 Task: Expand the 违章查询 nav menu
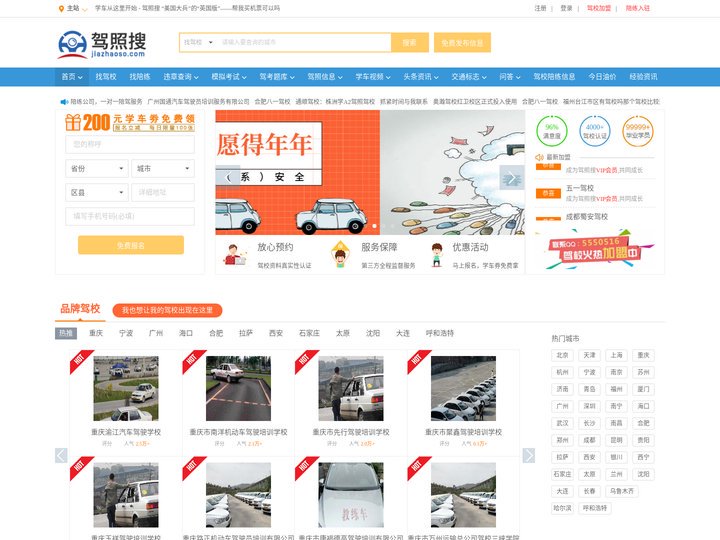coord(181,77)
